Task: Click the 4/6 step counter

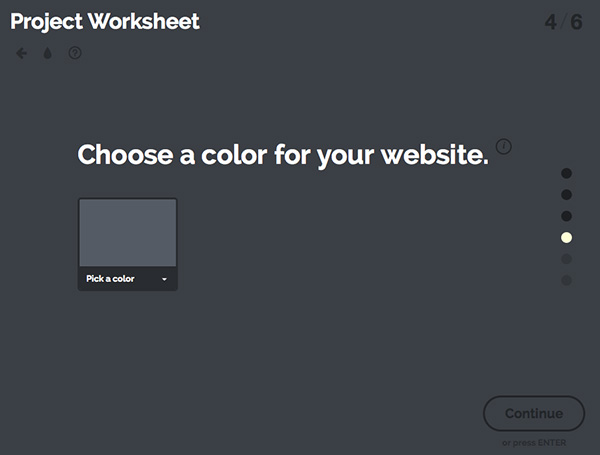Action: [x=563, y=21]
